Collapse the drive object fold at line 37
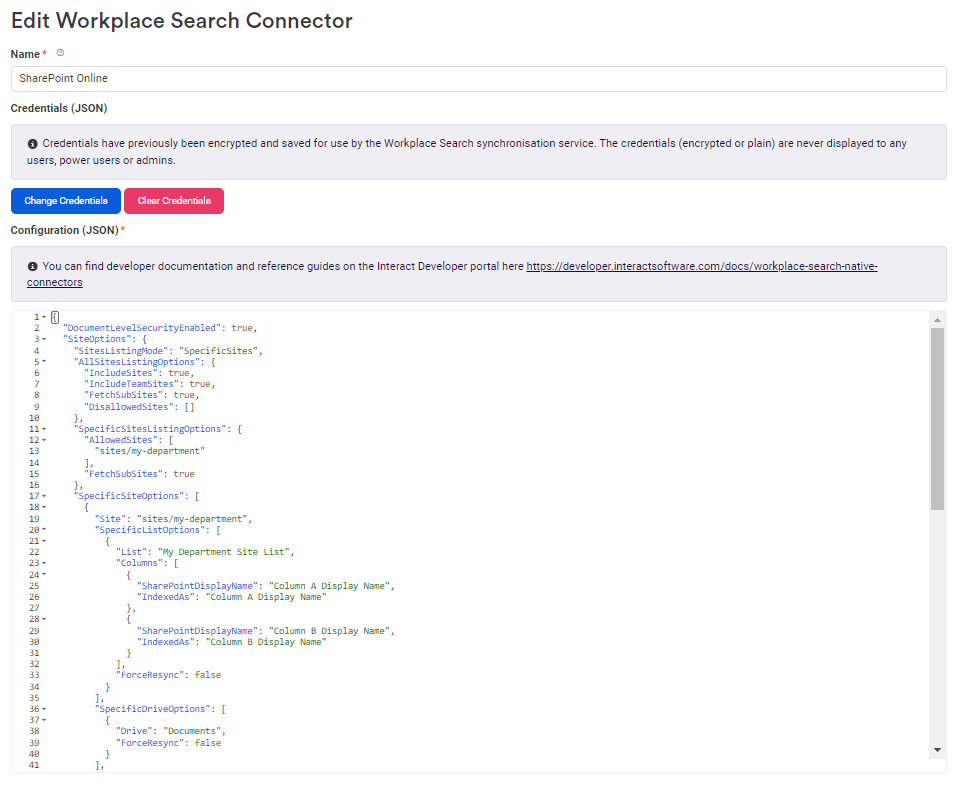 (44, 720)
